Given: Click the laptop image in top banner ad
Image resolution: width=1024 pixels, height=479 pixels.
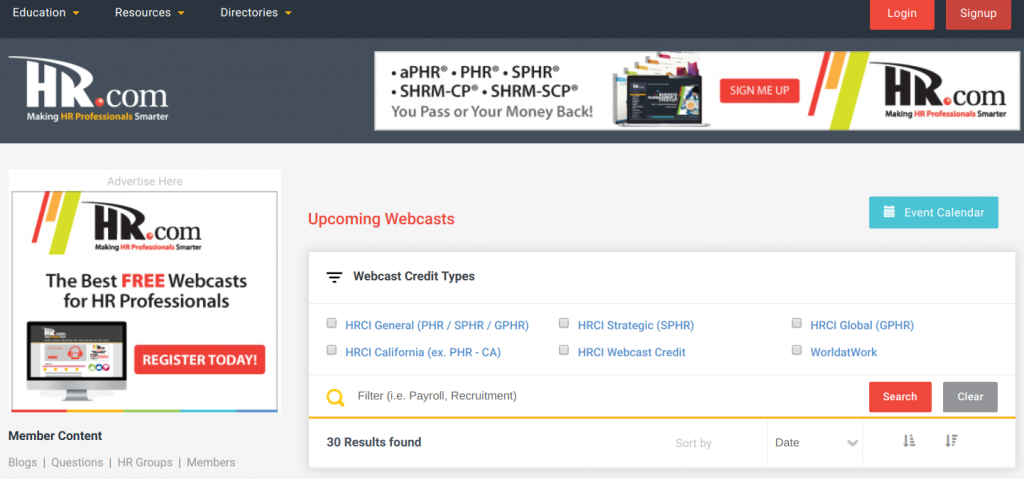Looking at the screenshot, I should pos(662,91).
